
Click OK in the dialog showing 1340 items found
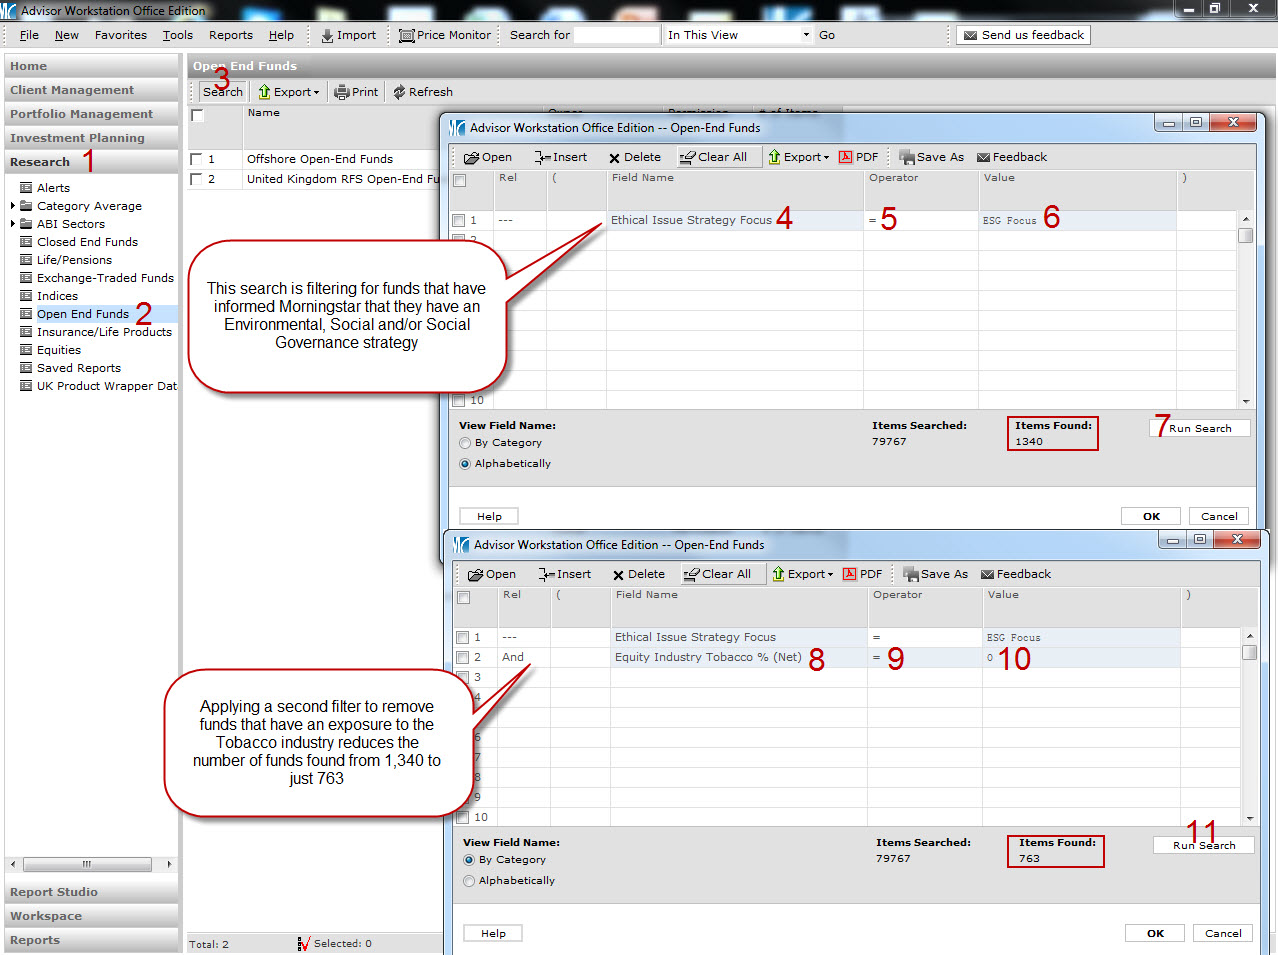[1151, 516]
